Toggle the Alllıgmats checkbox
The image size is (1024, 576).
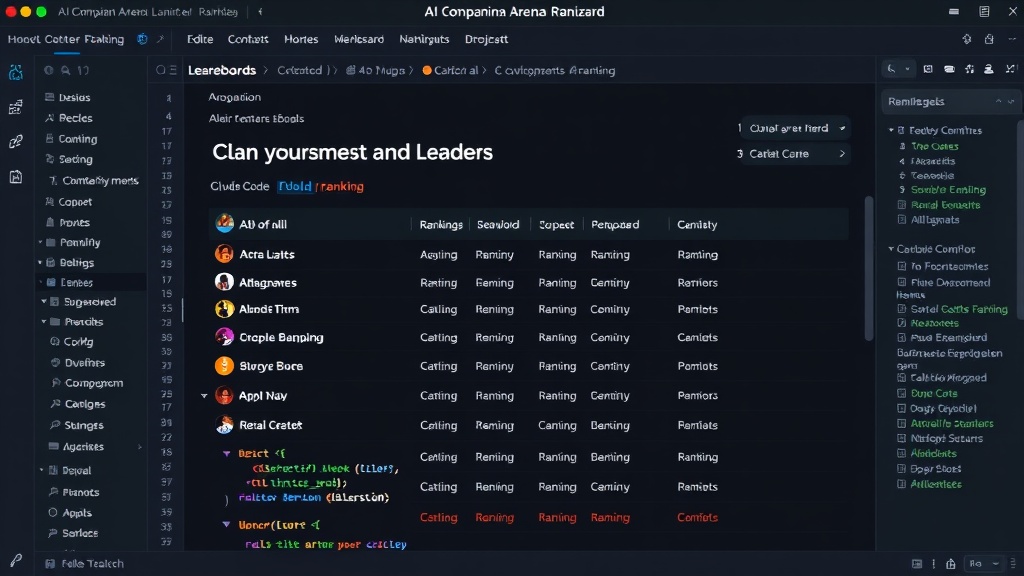tap(902, 220)
